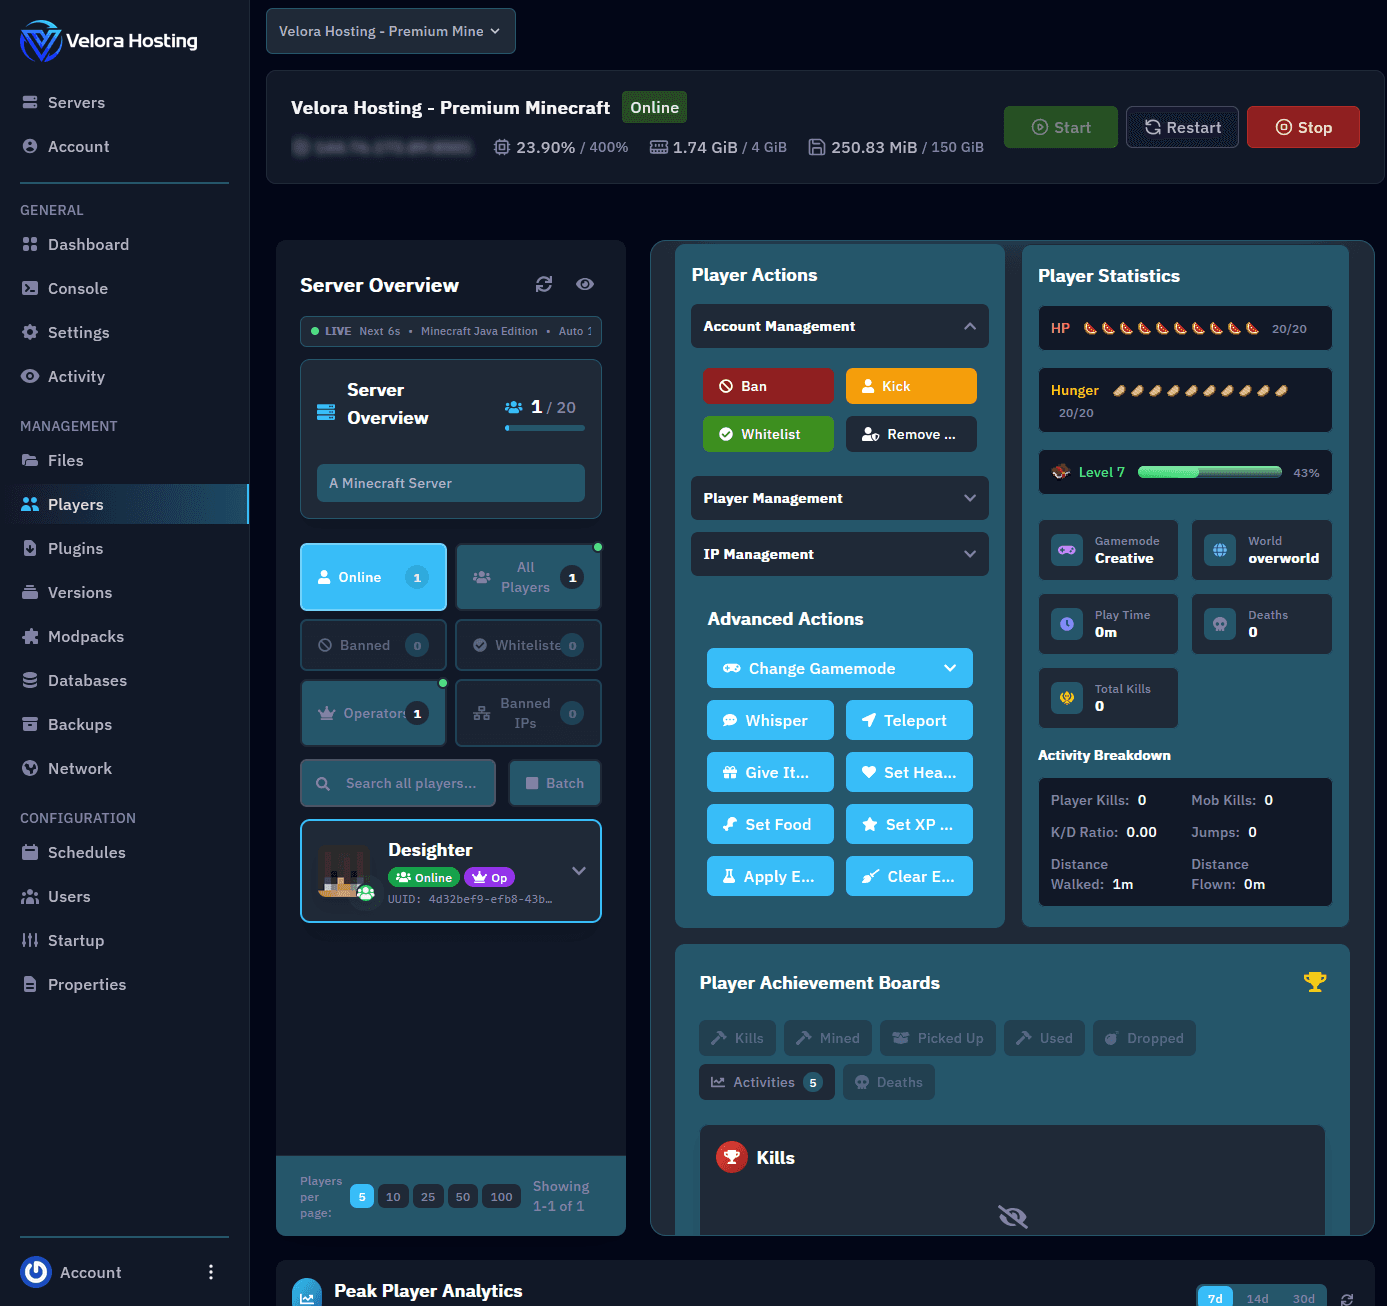The image size is (1387, 1306).
Task: Click the Gamemode controller icon
Action: (1067, 550)
